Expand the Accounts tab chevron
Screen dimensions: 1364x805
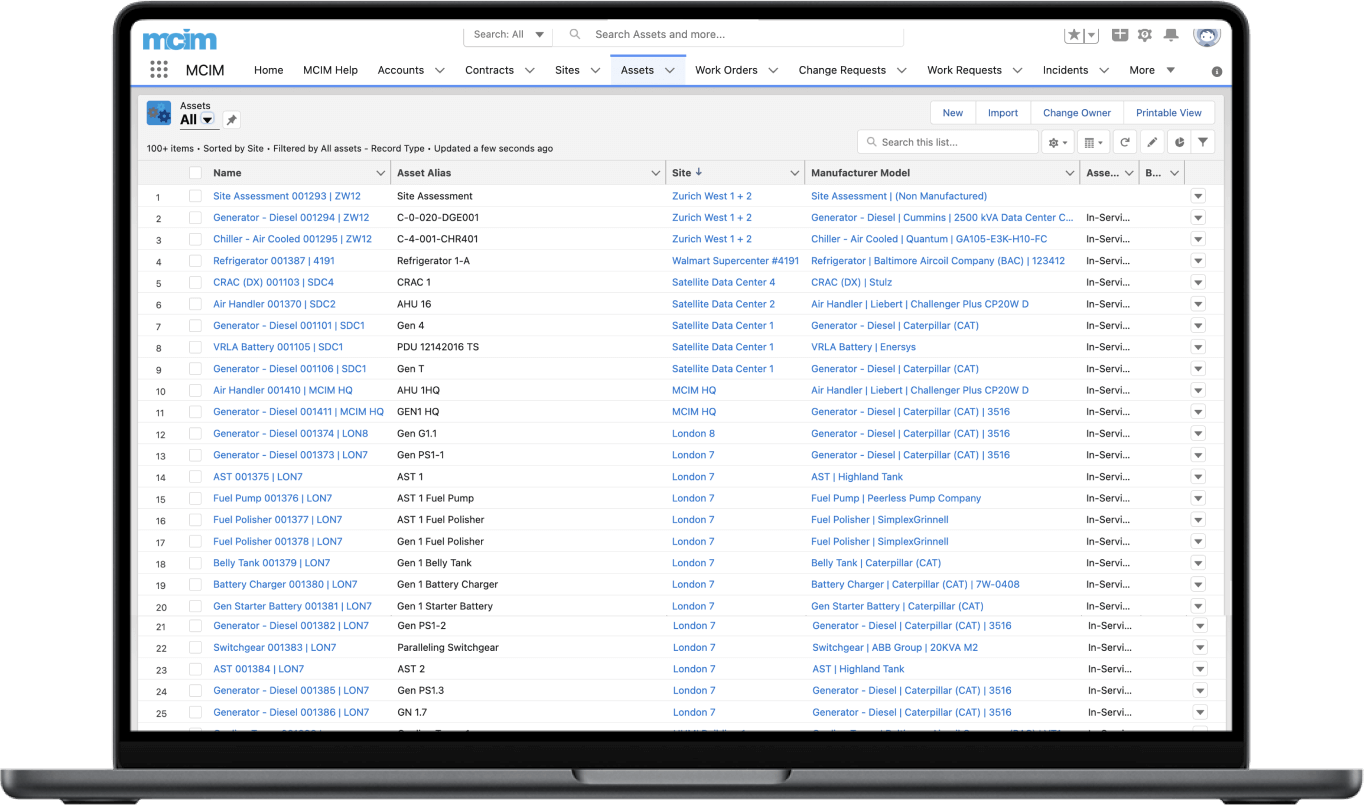[439, 71]
